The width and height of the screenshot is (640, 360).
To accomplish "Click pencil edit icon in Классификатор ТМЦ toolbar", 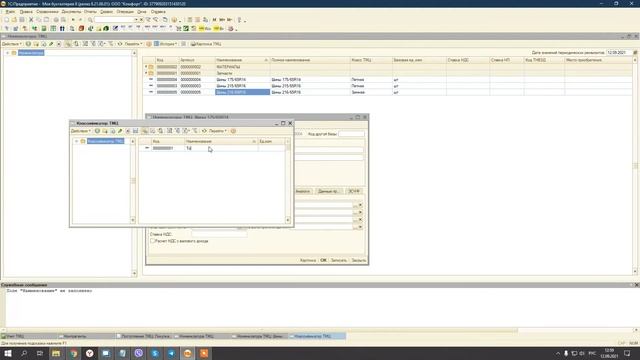I will [120, 131].
